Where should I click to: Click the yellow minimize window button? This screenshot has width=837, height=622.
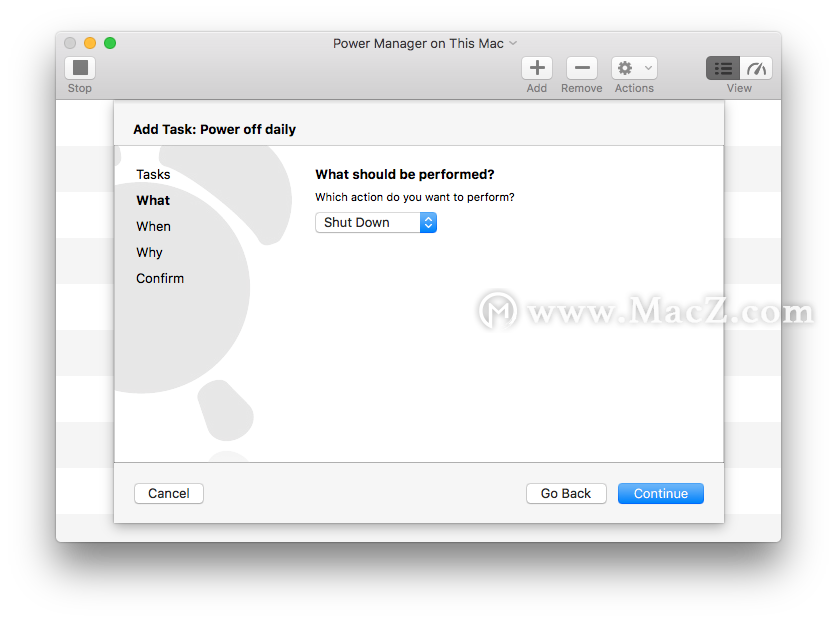(90, 43)
